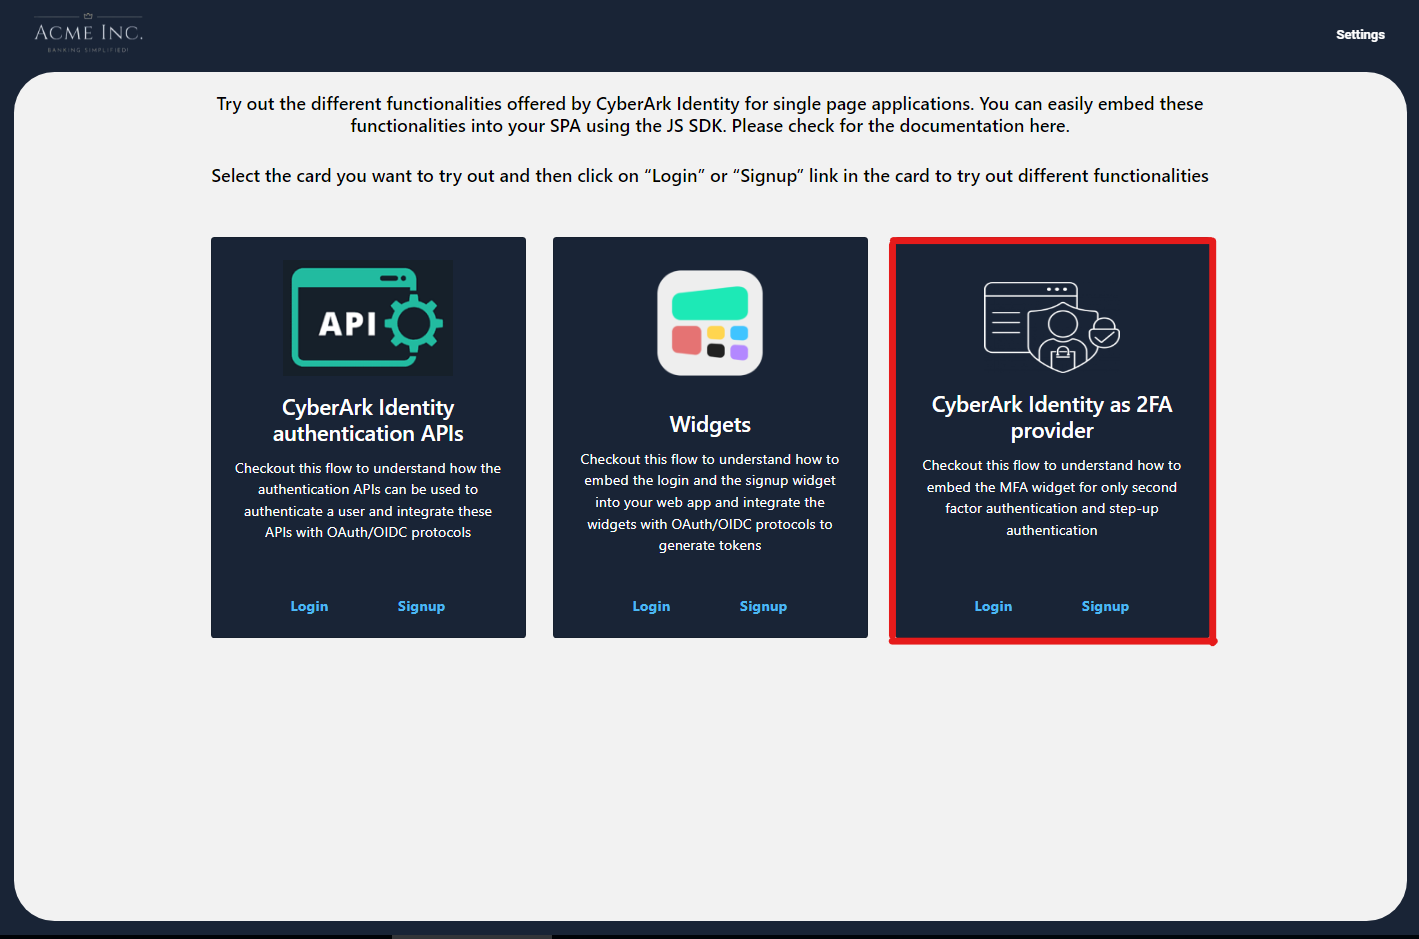Image resolution: width=1419 pixels, height=939 pixels.
Task: Click the 2FA provider card description
Action: 1052,497
